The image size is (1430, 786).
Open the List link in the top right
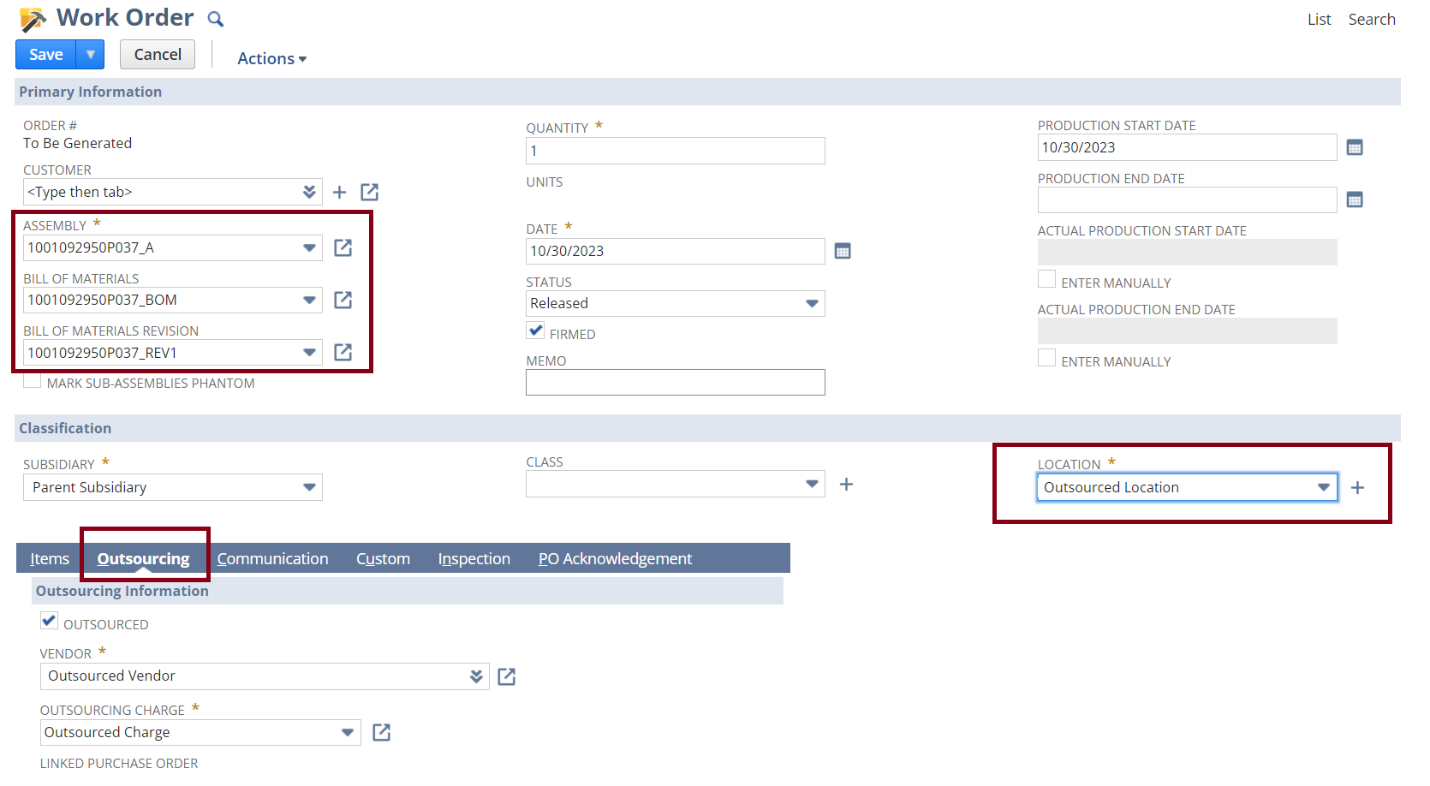[1319, 18]
